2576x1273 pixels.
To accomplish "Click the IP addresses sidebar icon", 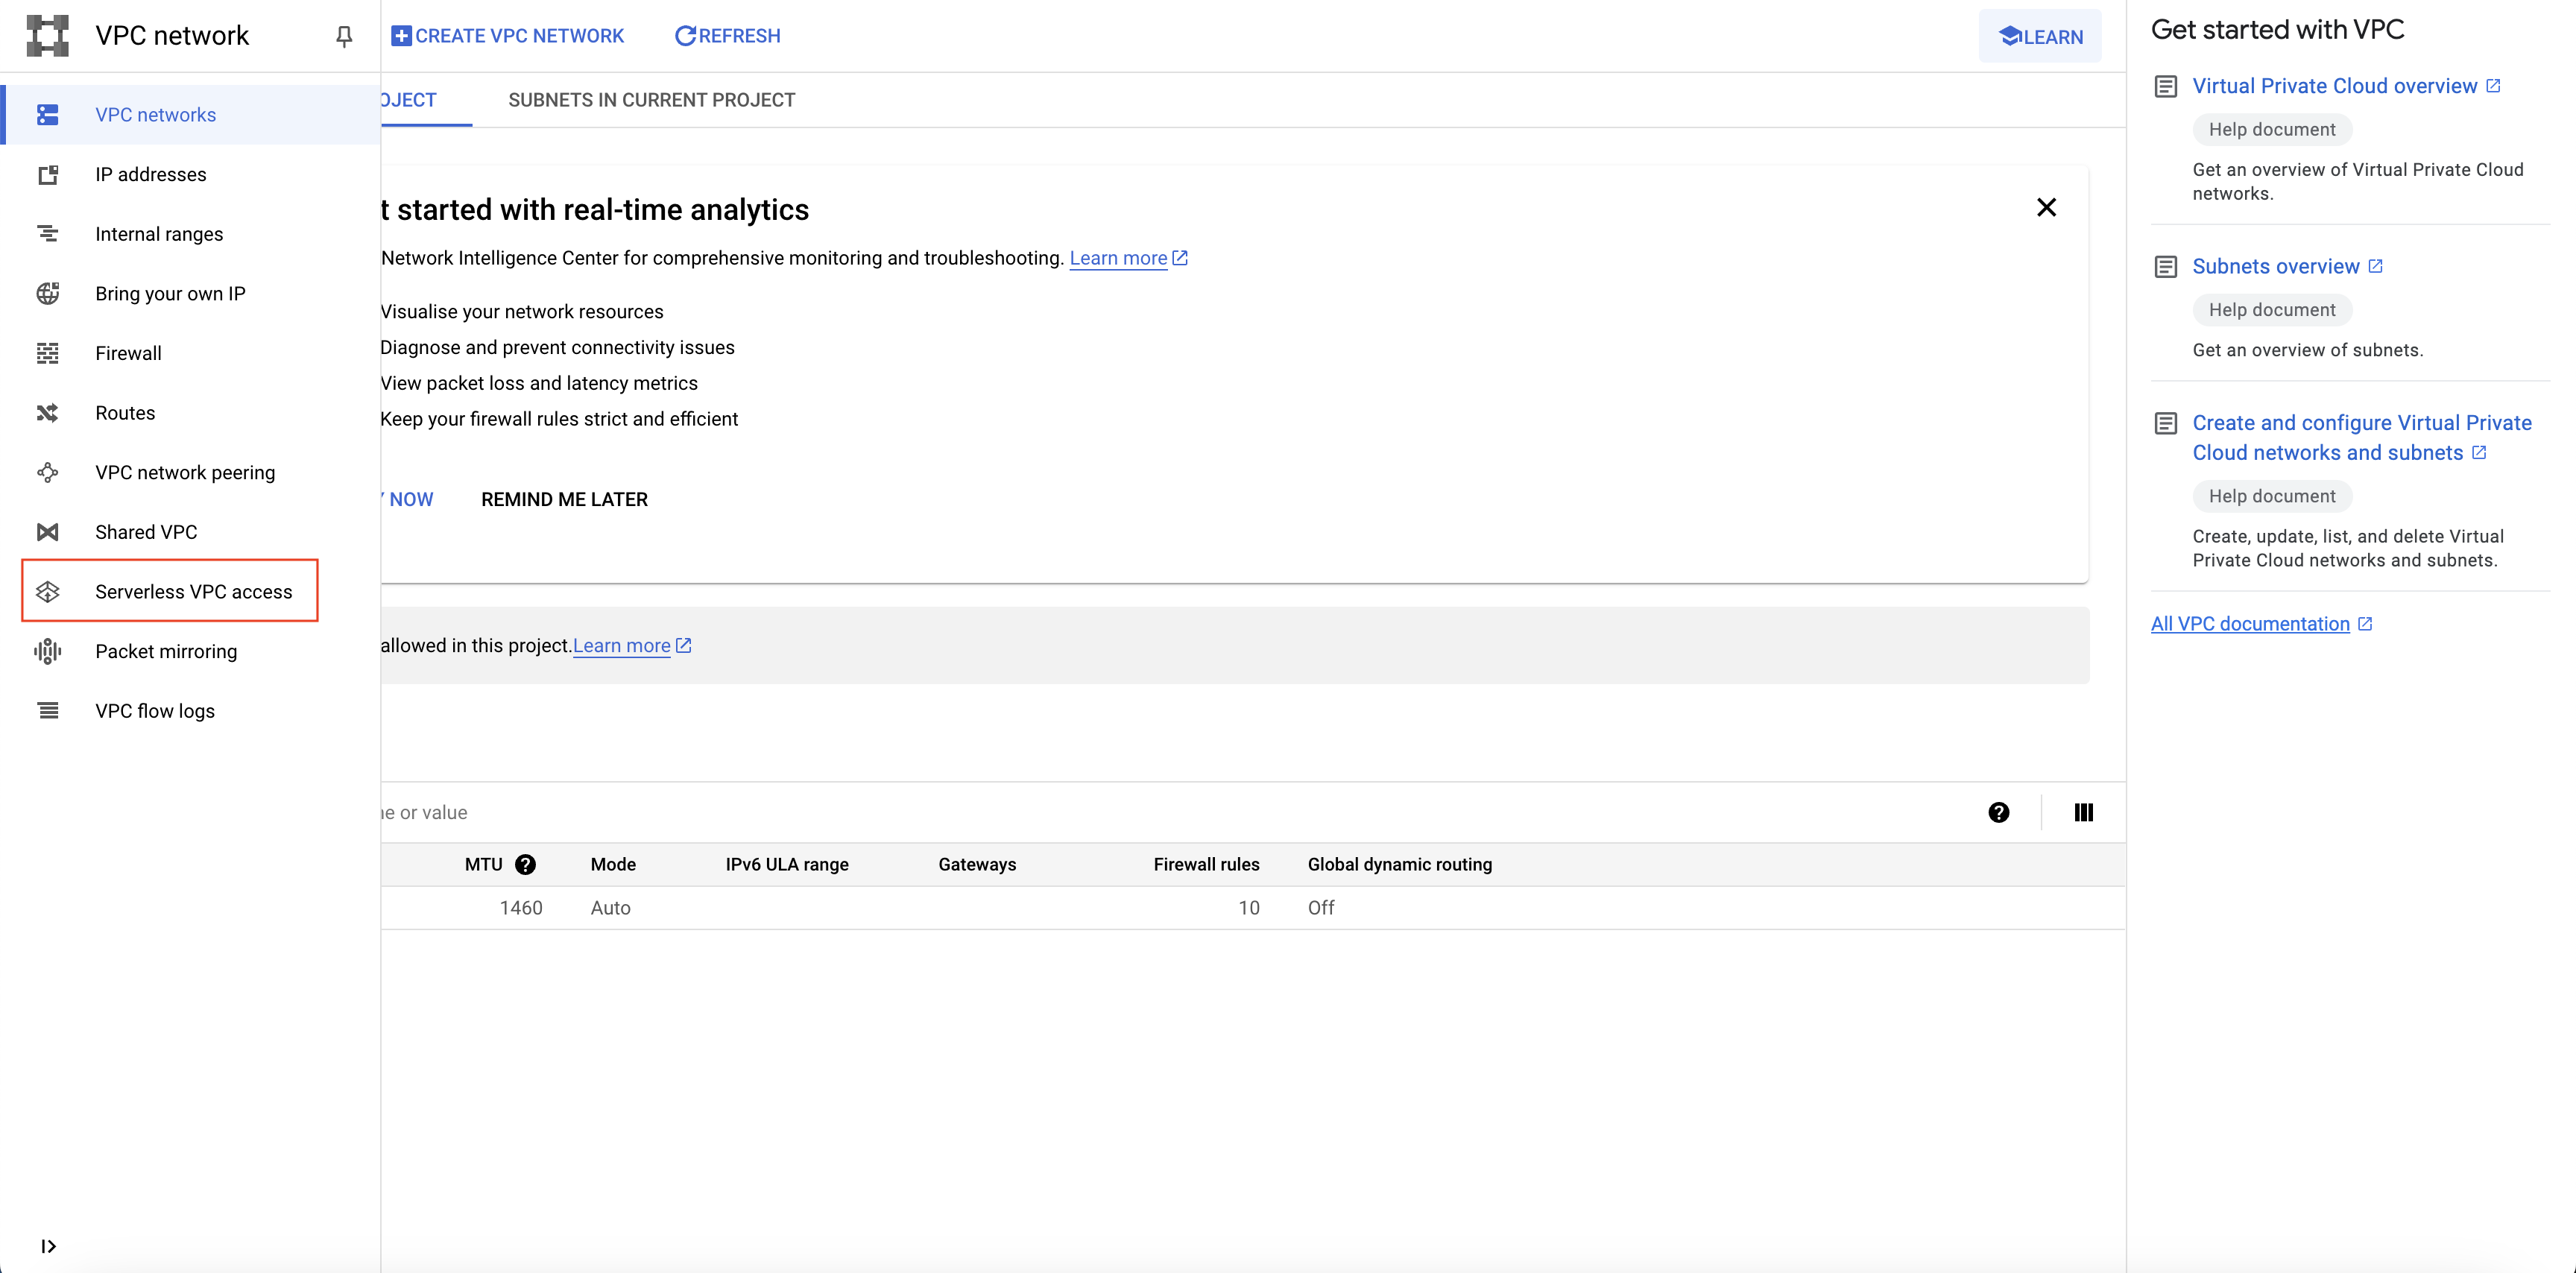I will coord(47,175).
